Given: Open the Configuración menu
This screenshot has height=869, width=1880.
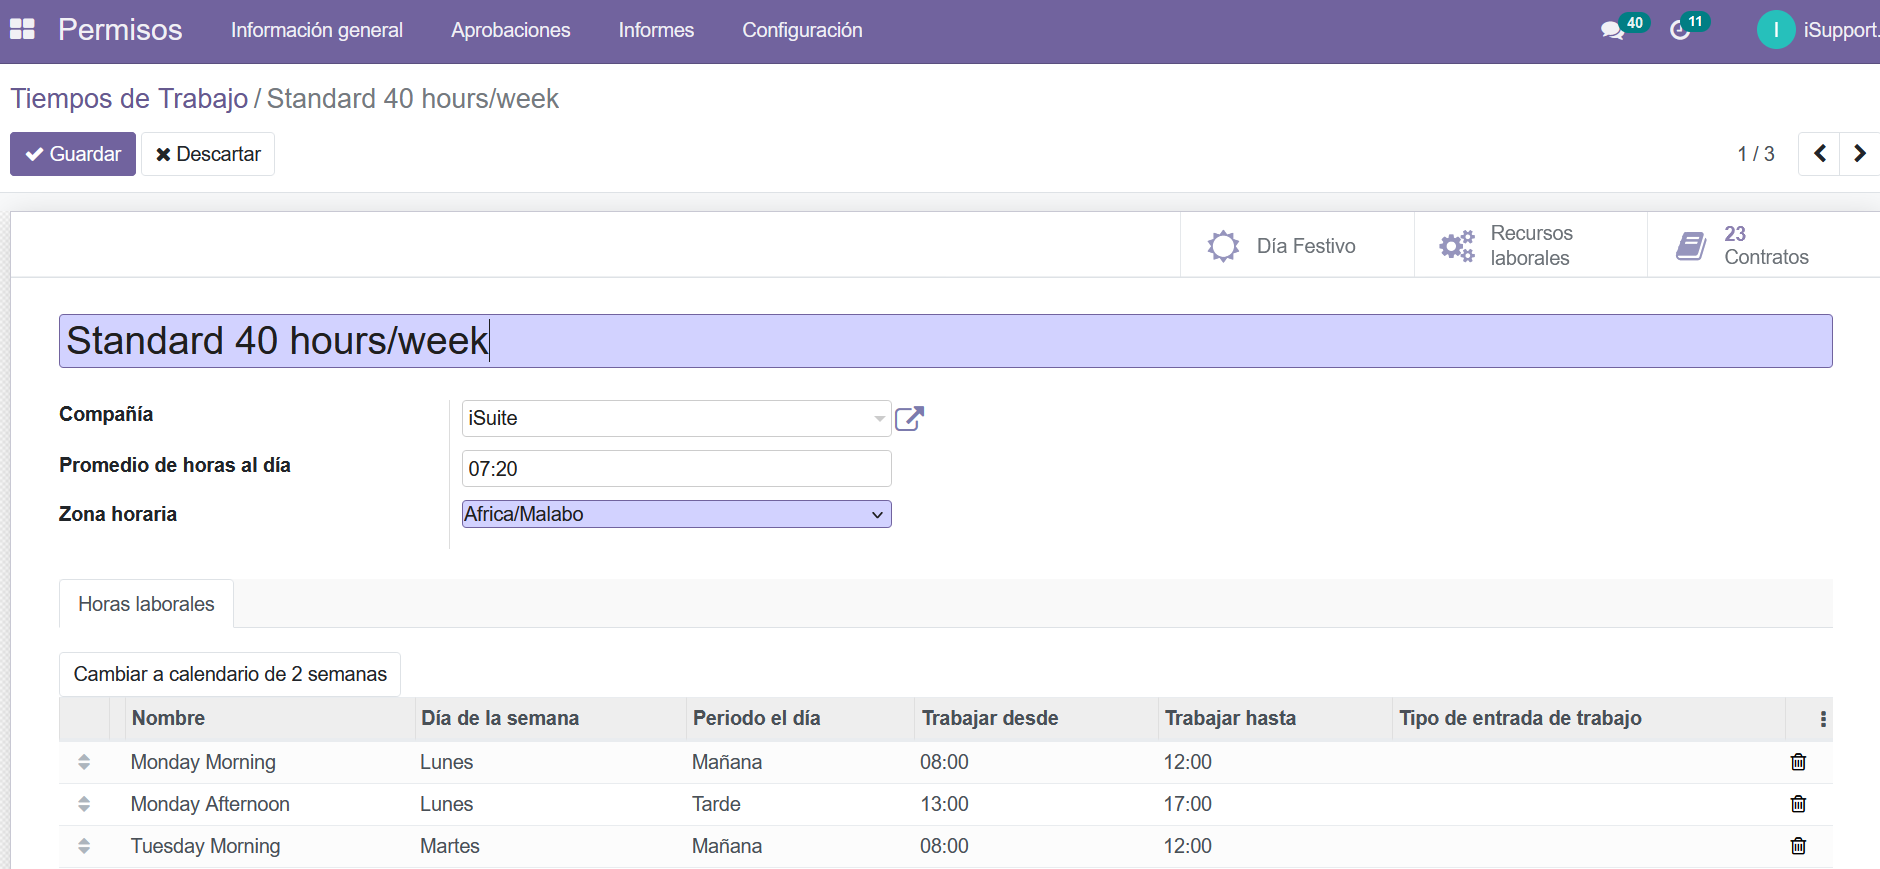Looking at the screenshot, I should [x=802, y=30].
